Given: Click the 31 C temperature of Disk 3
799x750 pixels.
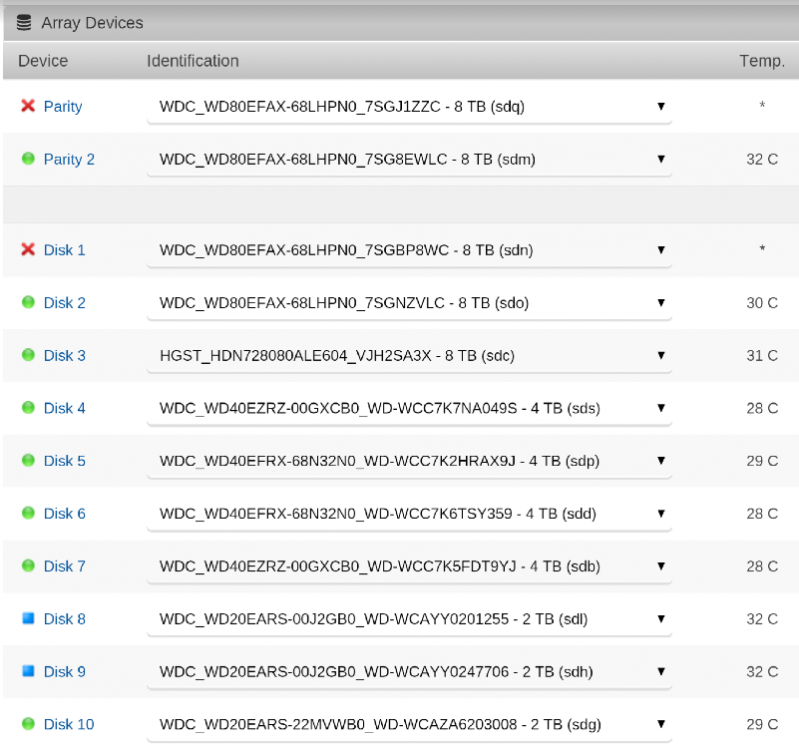Looking at the screenshot, I should click(762, 356).
